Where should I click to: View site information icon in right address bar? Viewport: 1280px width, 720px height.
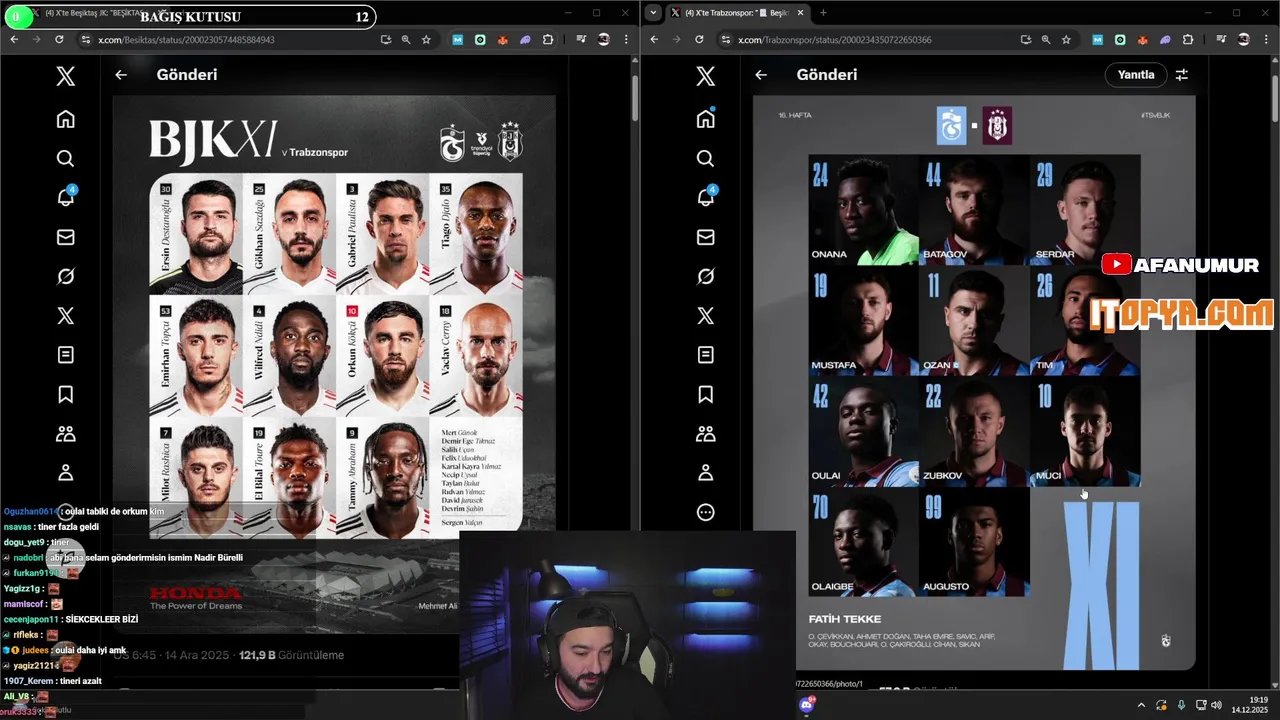tap(726, 39)
